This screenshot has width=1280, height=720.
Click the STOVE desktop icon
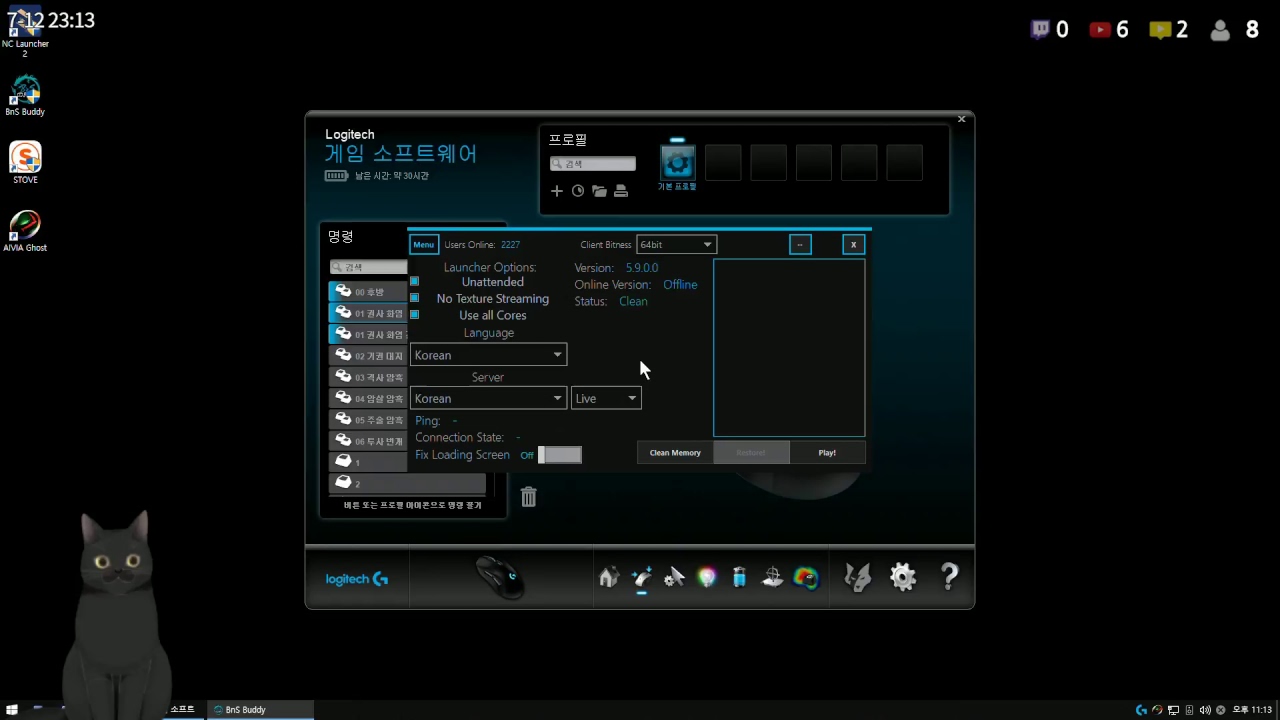[25, 163]
